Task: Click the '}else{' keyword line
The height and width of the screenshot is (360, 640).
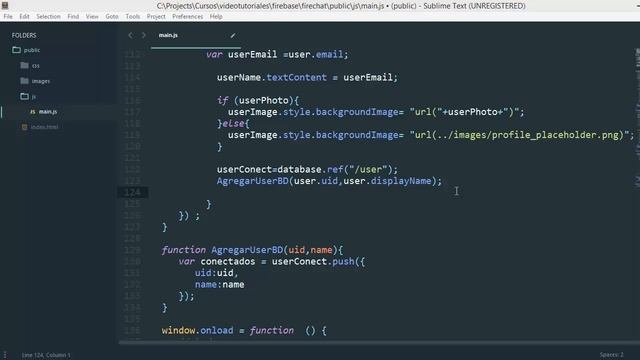Action: tap(233, 123)
